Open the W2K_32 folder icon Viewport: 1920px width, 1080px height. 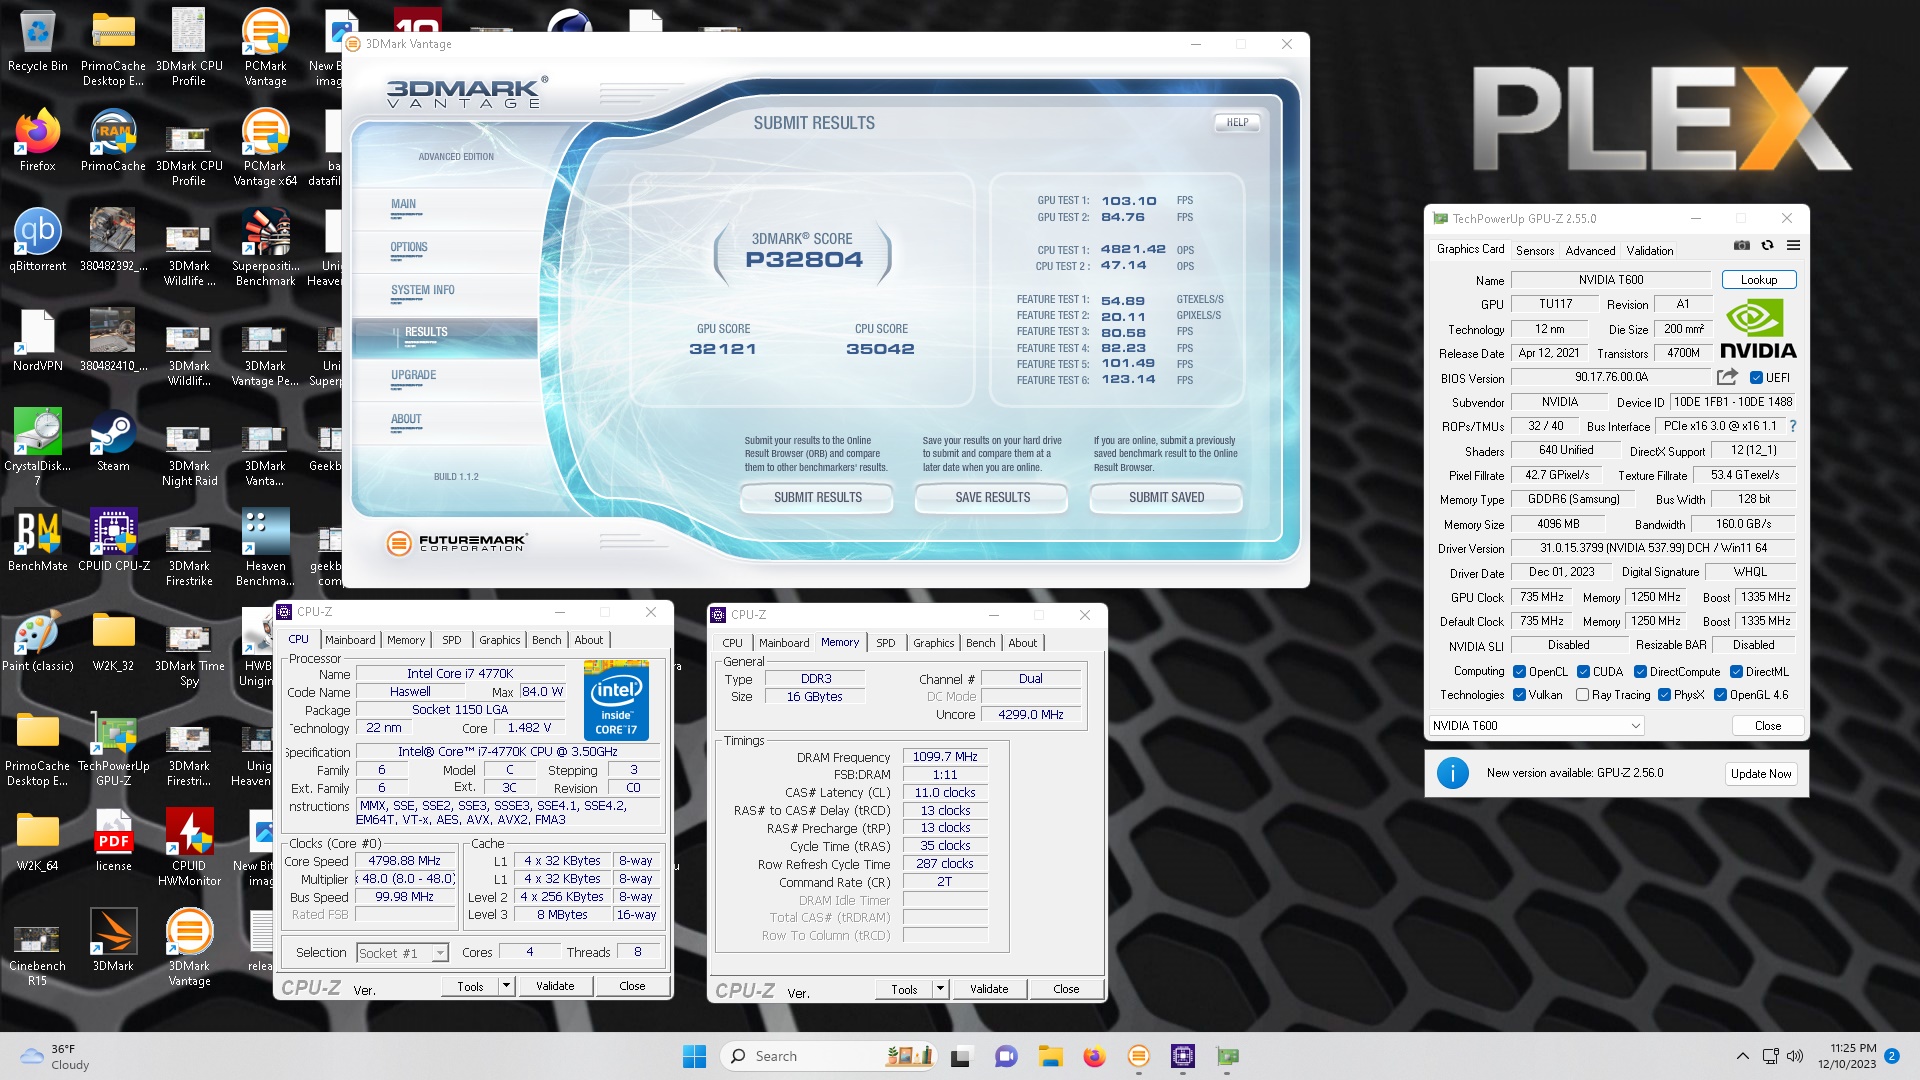113,640
